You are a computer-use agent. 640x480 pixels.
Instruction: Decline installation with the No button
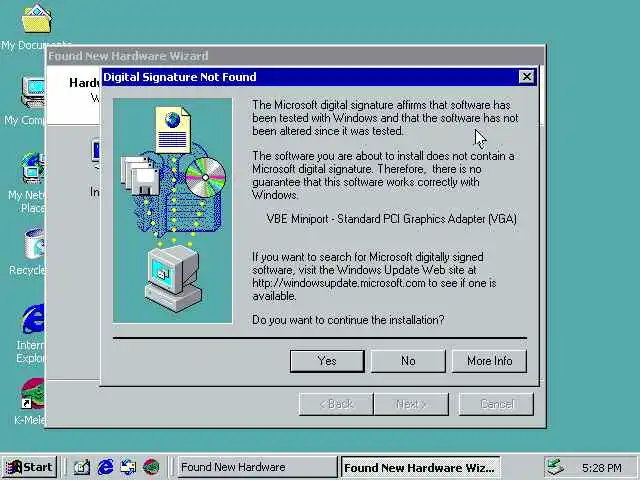(x=408, y=361)
